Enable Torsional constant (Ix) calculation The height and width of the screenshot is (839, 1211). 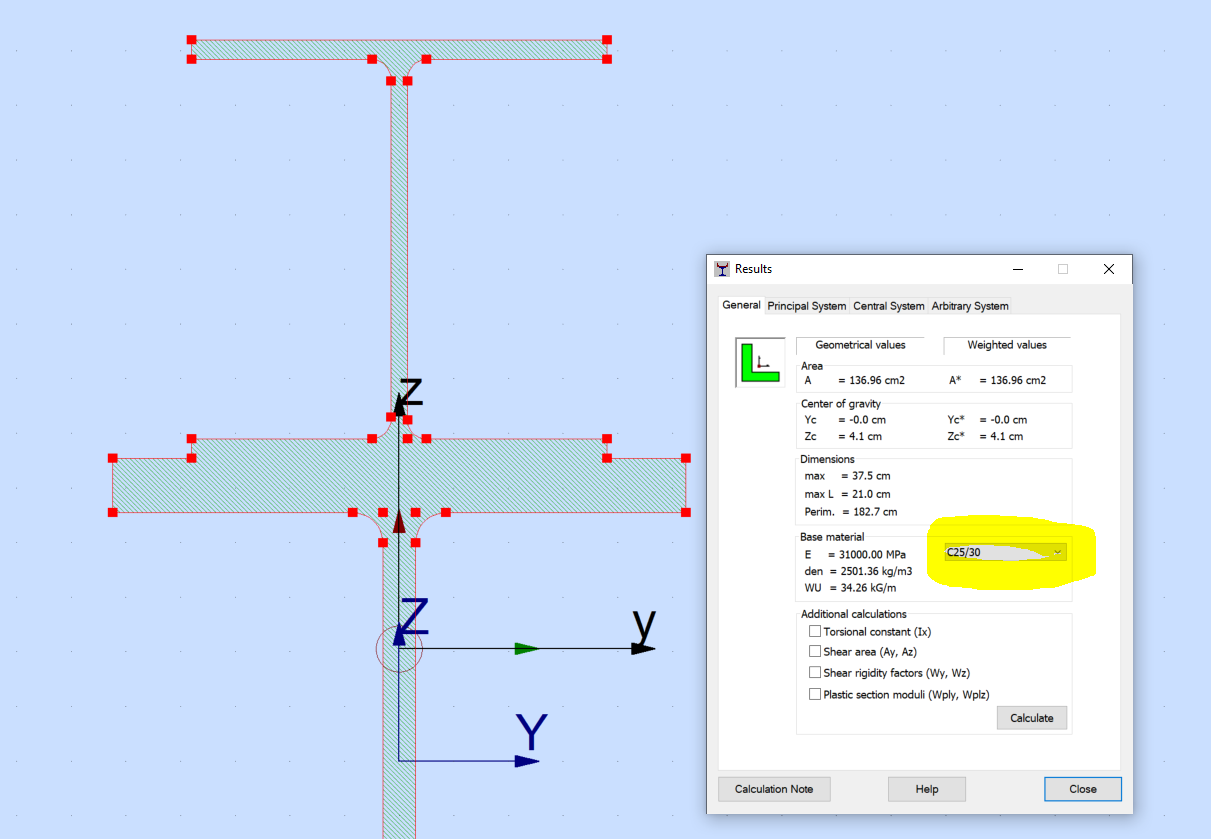pos(815,630)
